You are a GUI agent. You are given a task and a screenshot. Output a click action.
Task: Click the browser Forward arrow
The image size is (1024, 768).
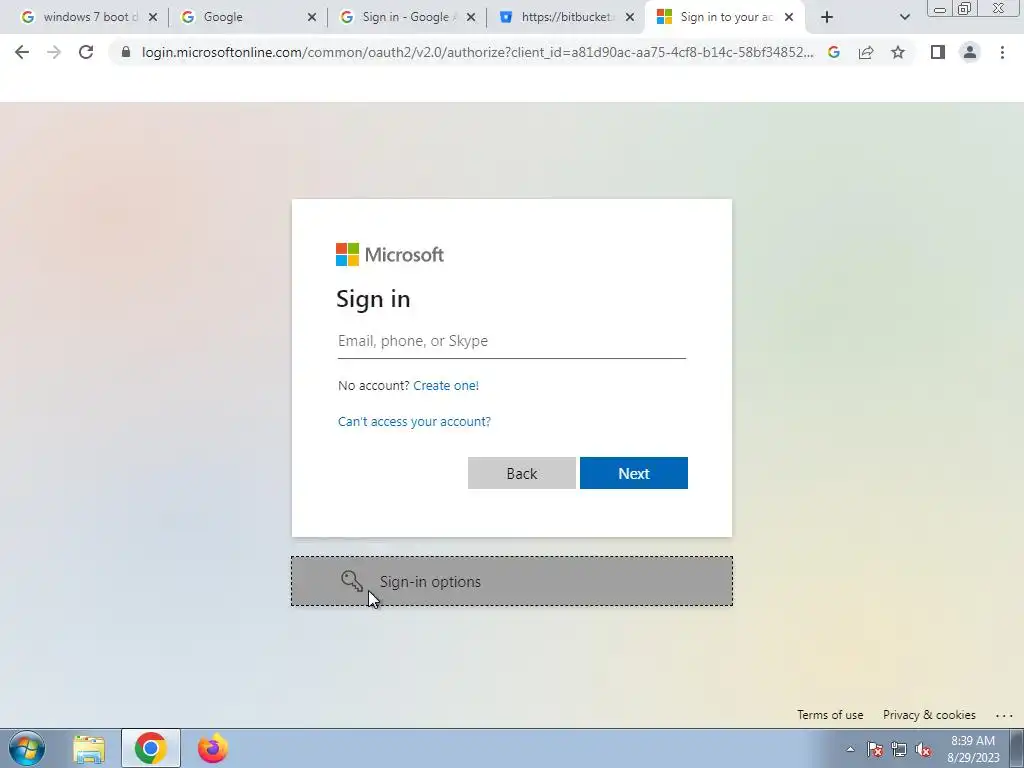click(54, 52)
